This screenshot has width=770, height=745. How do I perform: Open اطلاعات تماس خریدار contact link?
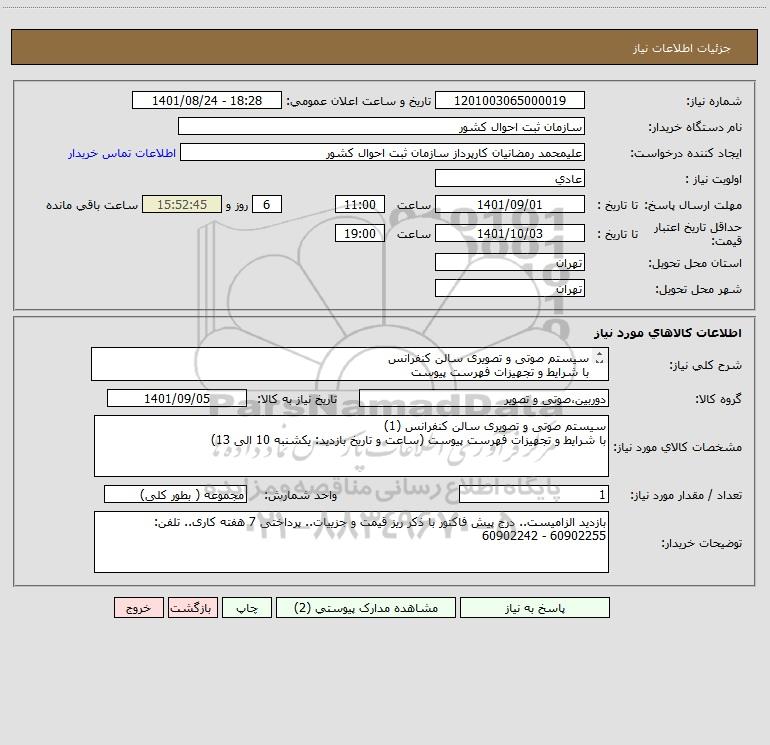point(122,153)
